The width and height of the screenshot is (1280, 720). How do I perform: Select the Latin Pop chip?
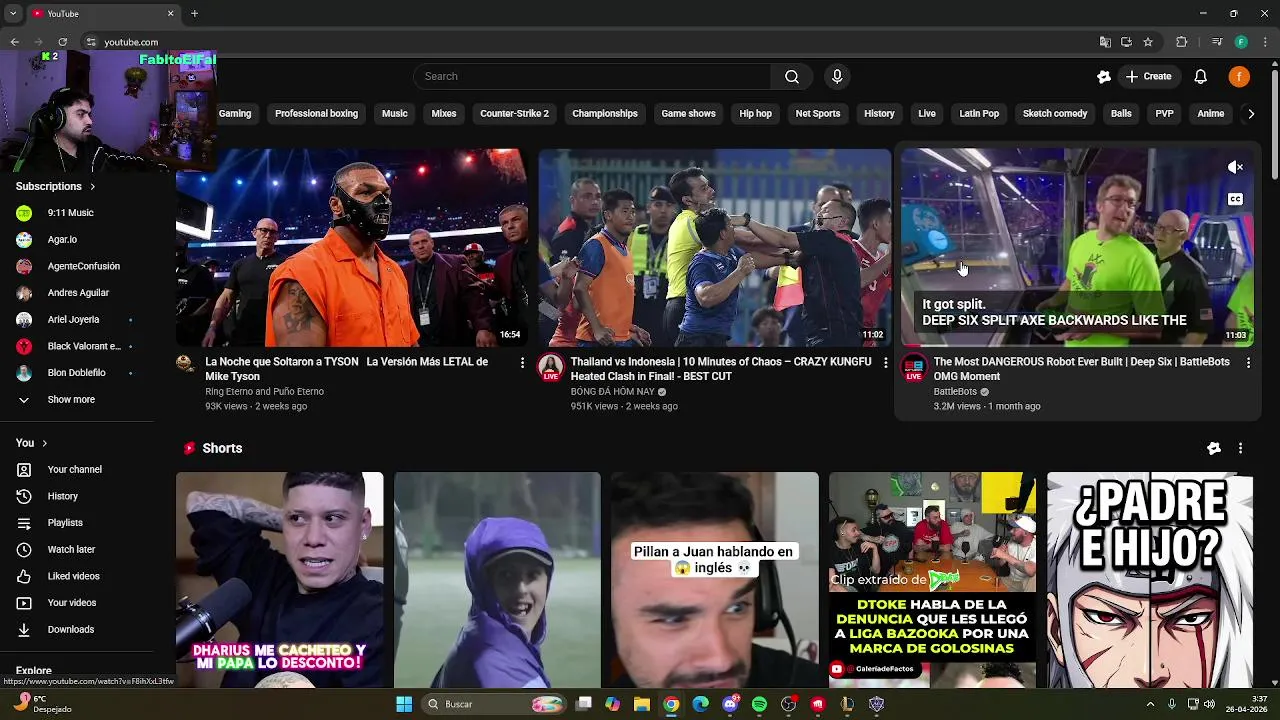point(979,114)
